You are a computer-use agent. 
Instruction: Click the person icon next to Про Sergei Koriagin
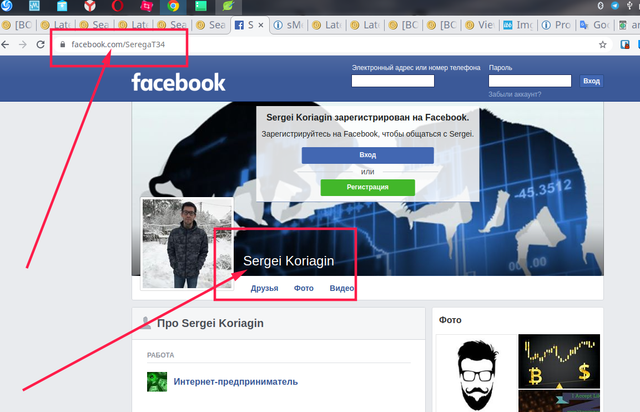[146, 323]
